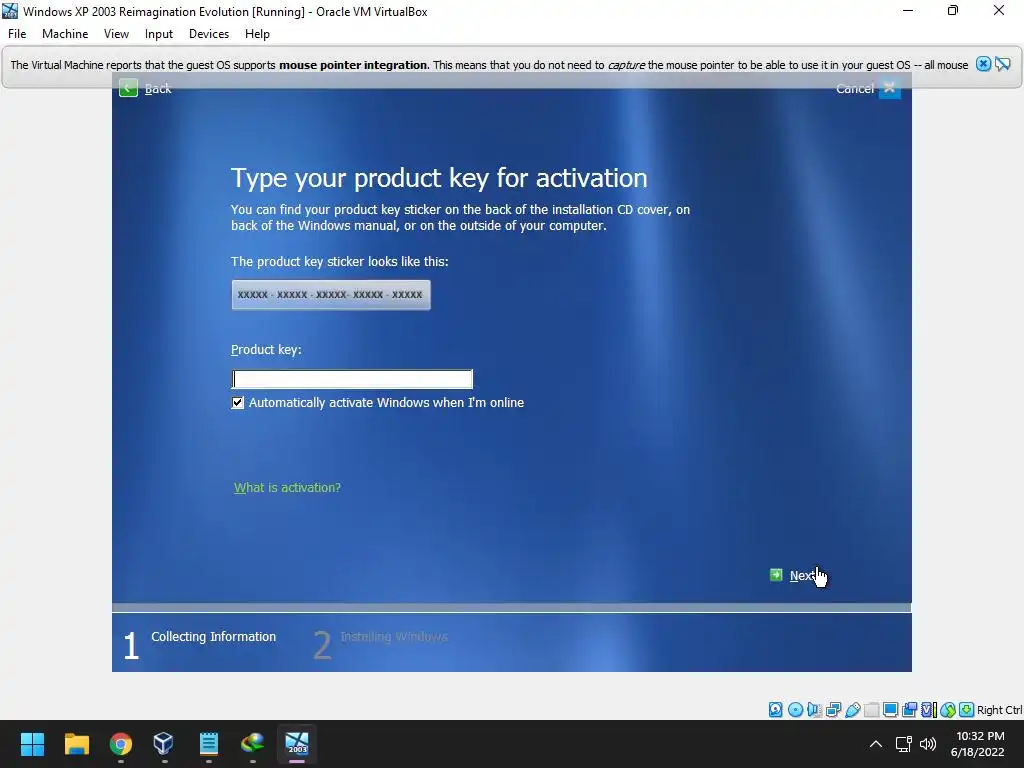Click the mouse integration indicator icon
1024x768 pixels.
948,710
